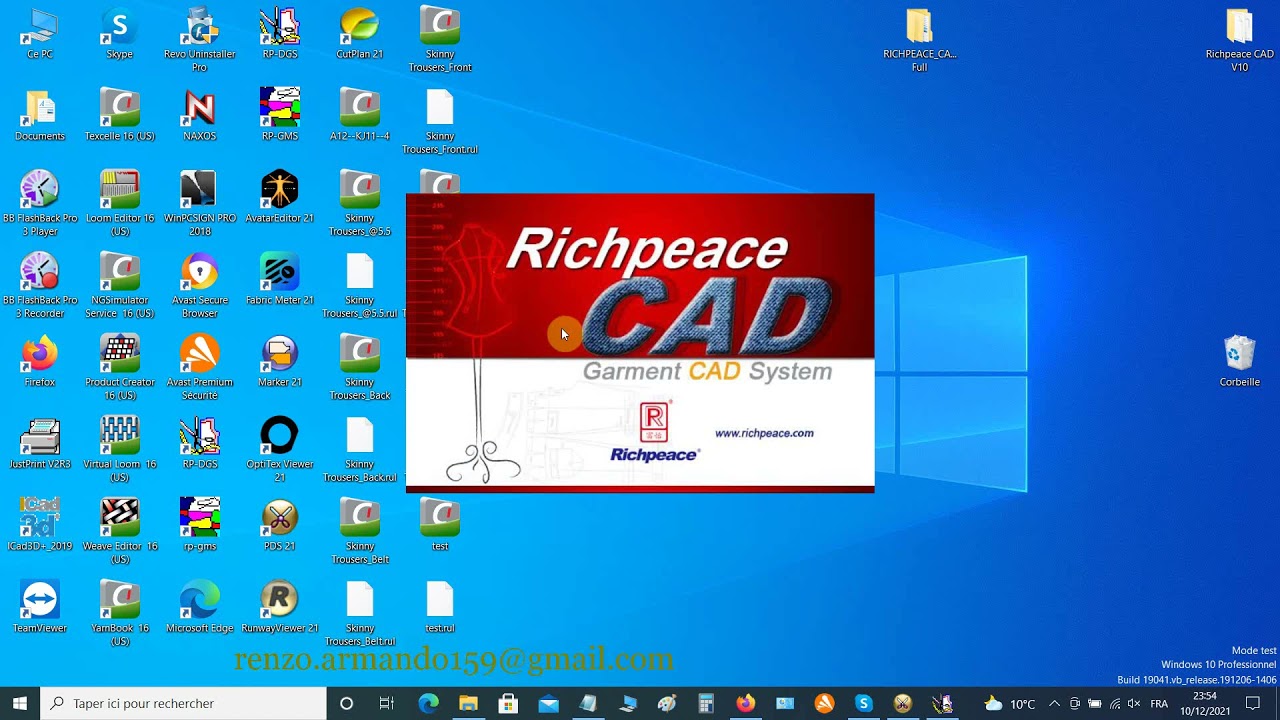Select the Avast Premium Sécurité desktop icon
Viewport: 1280px width, 720px height.
point(200,368)
